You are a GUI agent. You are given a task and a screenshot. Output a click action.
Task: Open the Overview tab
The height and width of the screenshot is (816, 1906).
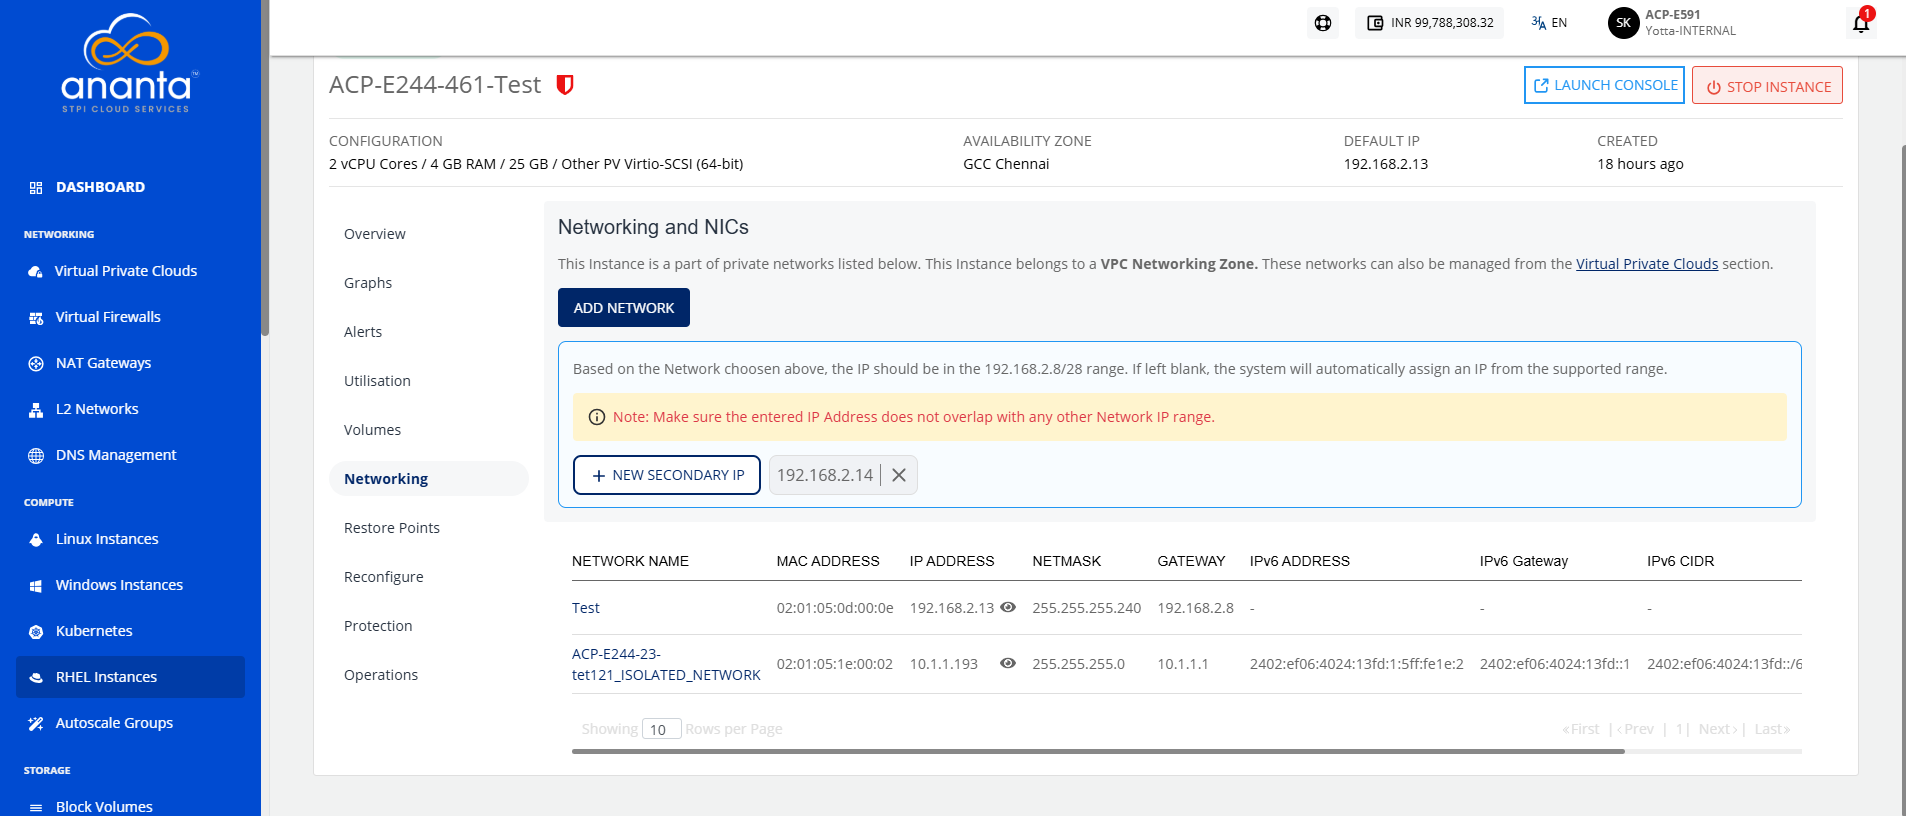[x=375, y=234]
